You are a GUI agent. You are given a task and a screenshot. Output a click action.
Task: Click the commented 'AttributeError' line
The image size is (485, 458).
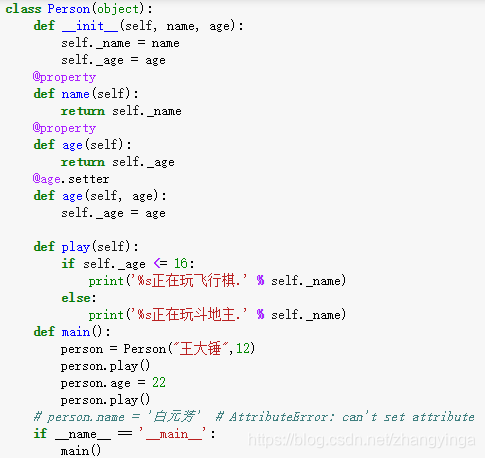click(254, 417)
